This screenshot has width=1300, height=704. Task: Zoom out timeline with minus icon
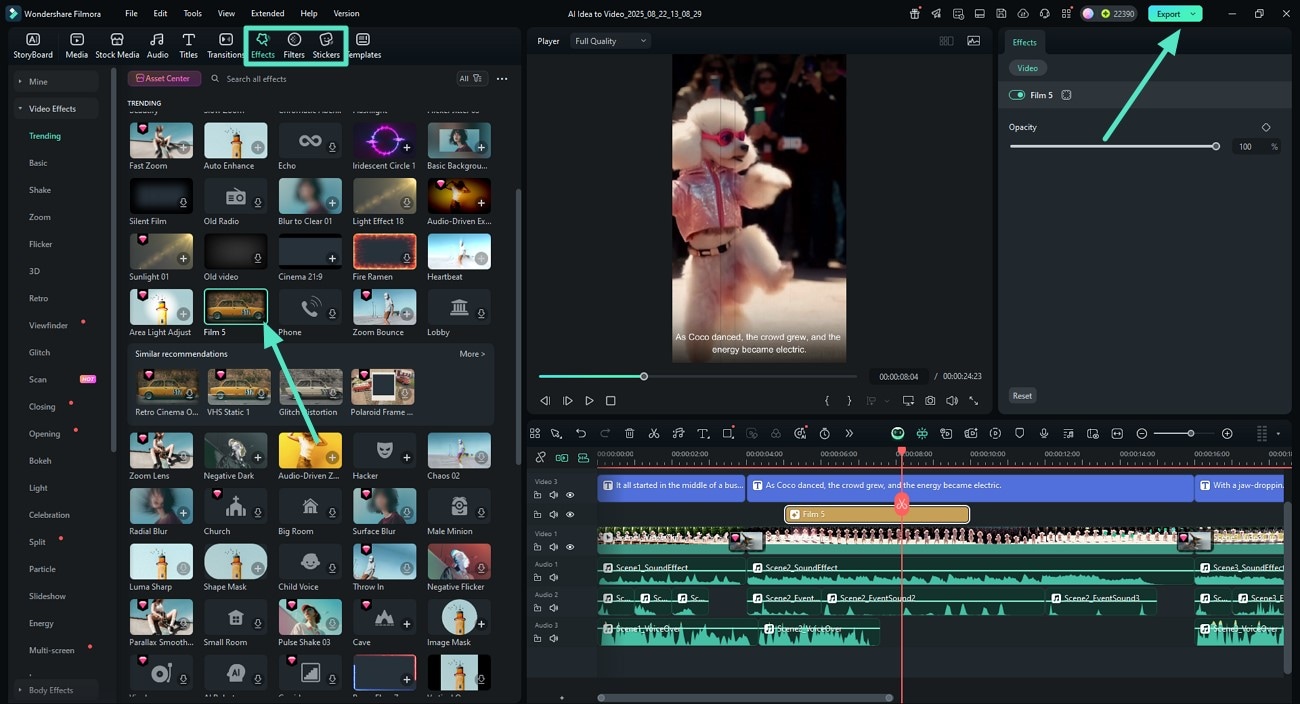[1142, 433]
